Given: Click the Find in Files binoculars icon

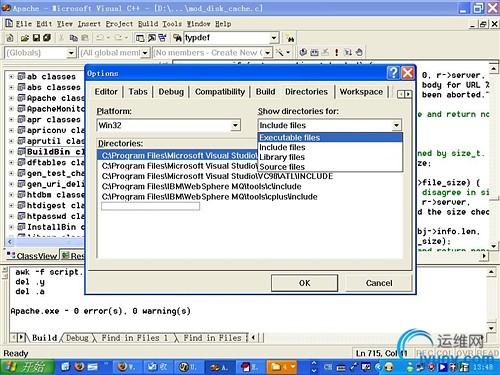Looking at the screenshot, I should pos(177,38).
